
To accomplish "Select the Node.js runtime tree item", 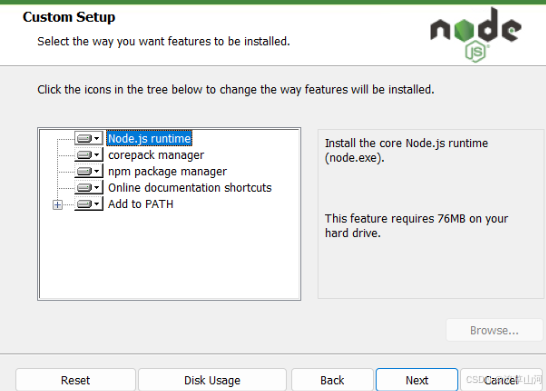I will pyautogui.click(x=149, y=139).
